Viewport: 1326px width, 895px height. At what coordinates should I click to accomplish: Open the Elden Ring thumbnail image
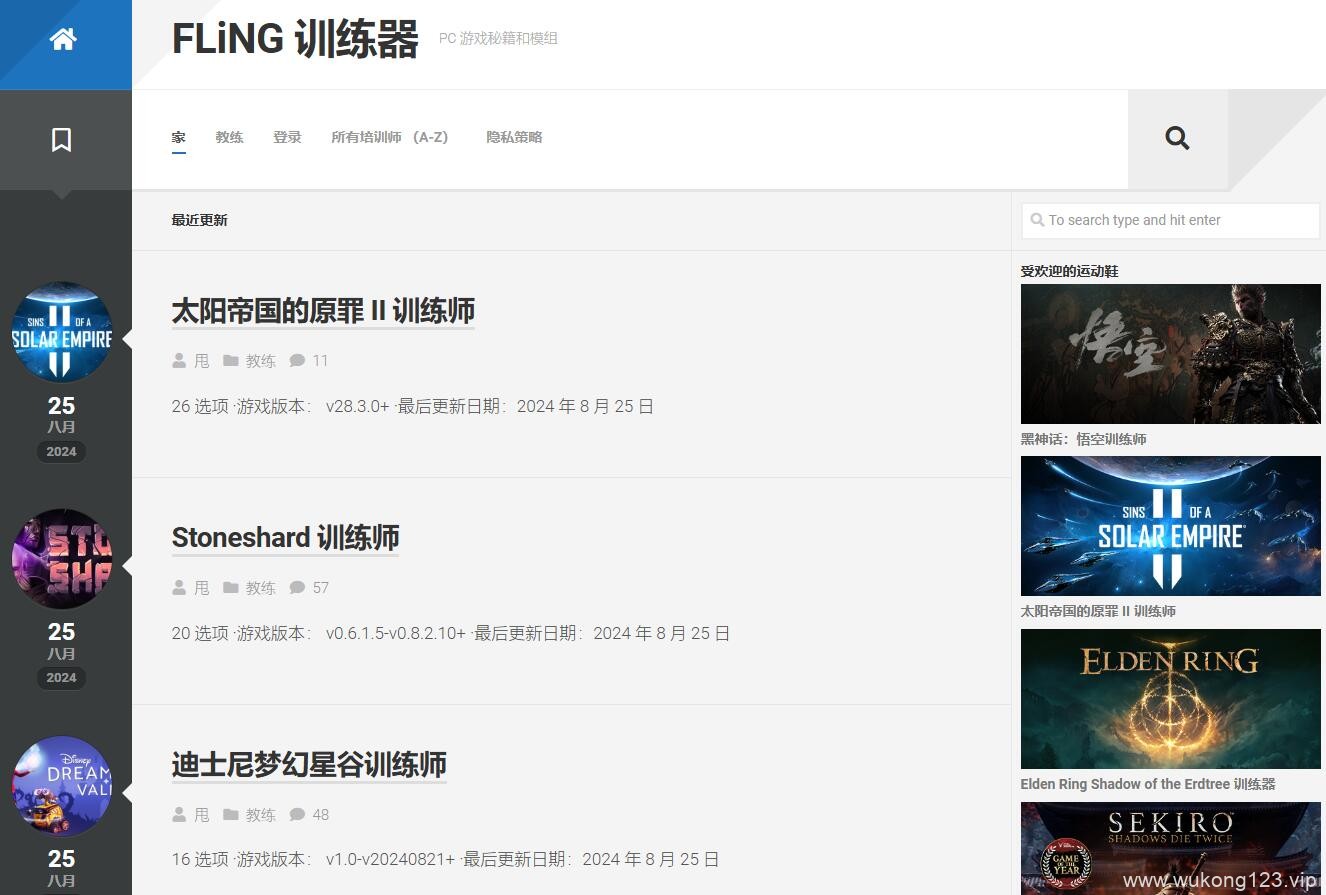[1170, 699]
